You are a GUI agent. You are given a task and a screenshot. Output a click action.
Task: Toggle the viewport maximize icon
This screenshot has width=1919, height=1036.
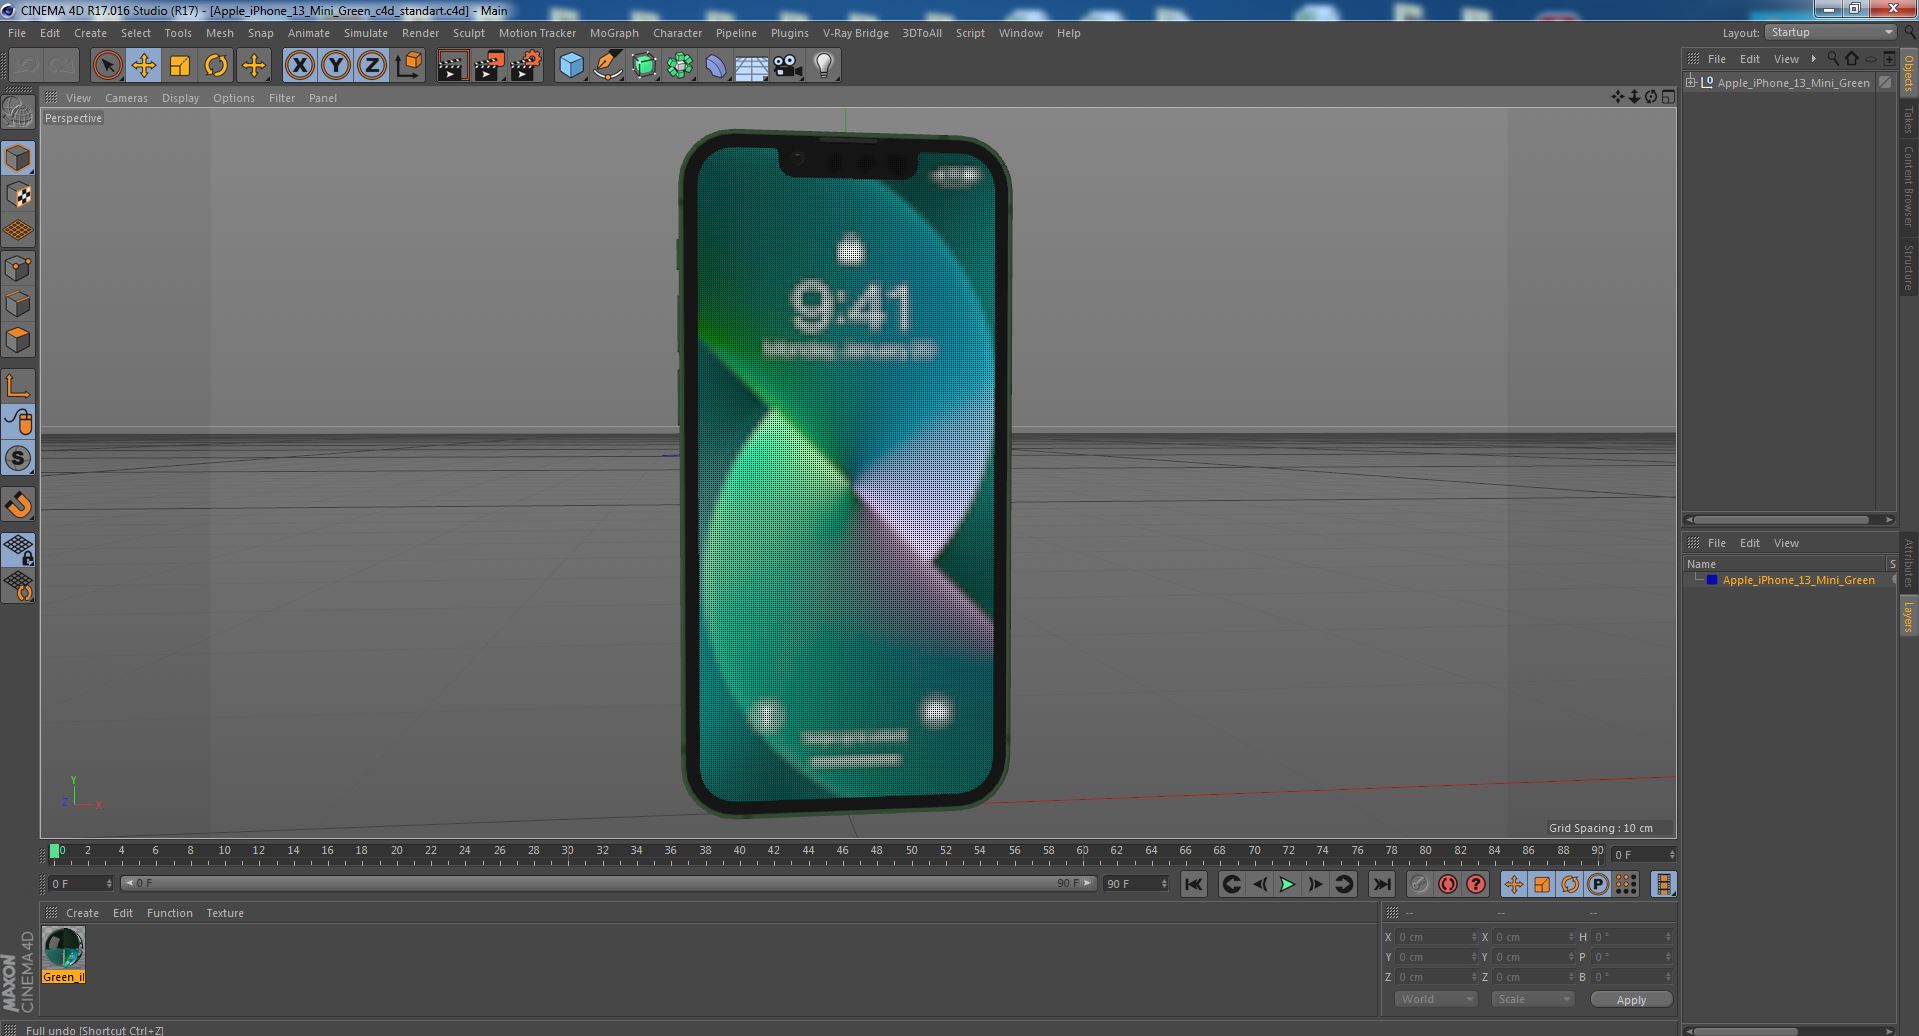click(1668, 97)
